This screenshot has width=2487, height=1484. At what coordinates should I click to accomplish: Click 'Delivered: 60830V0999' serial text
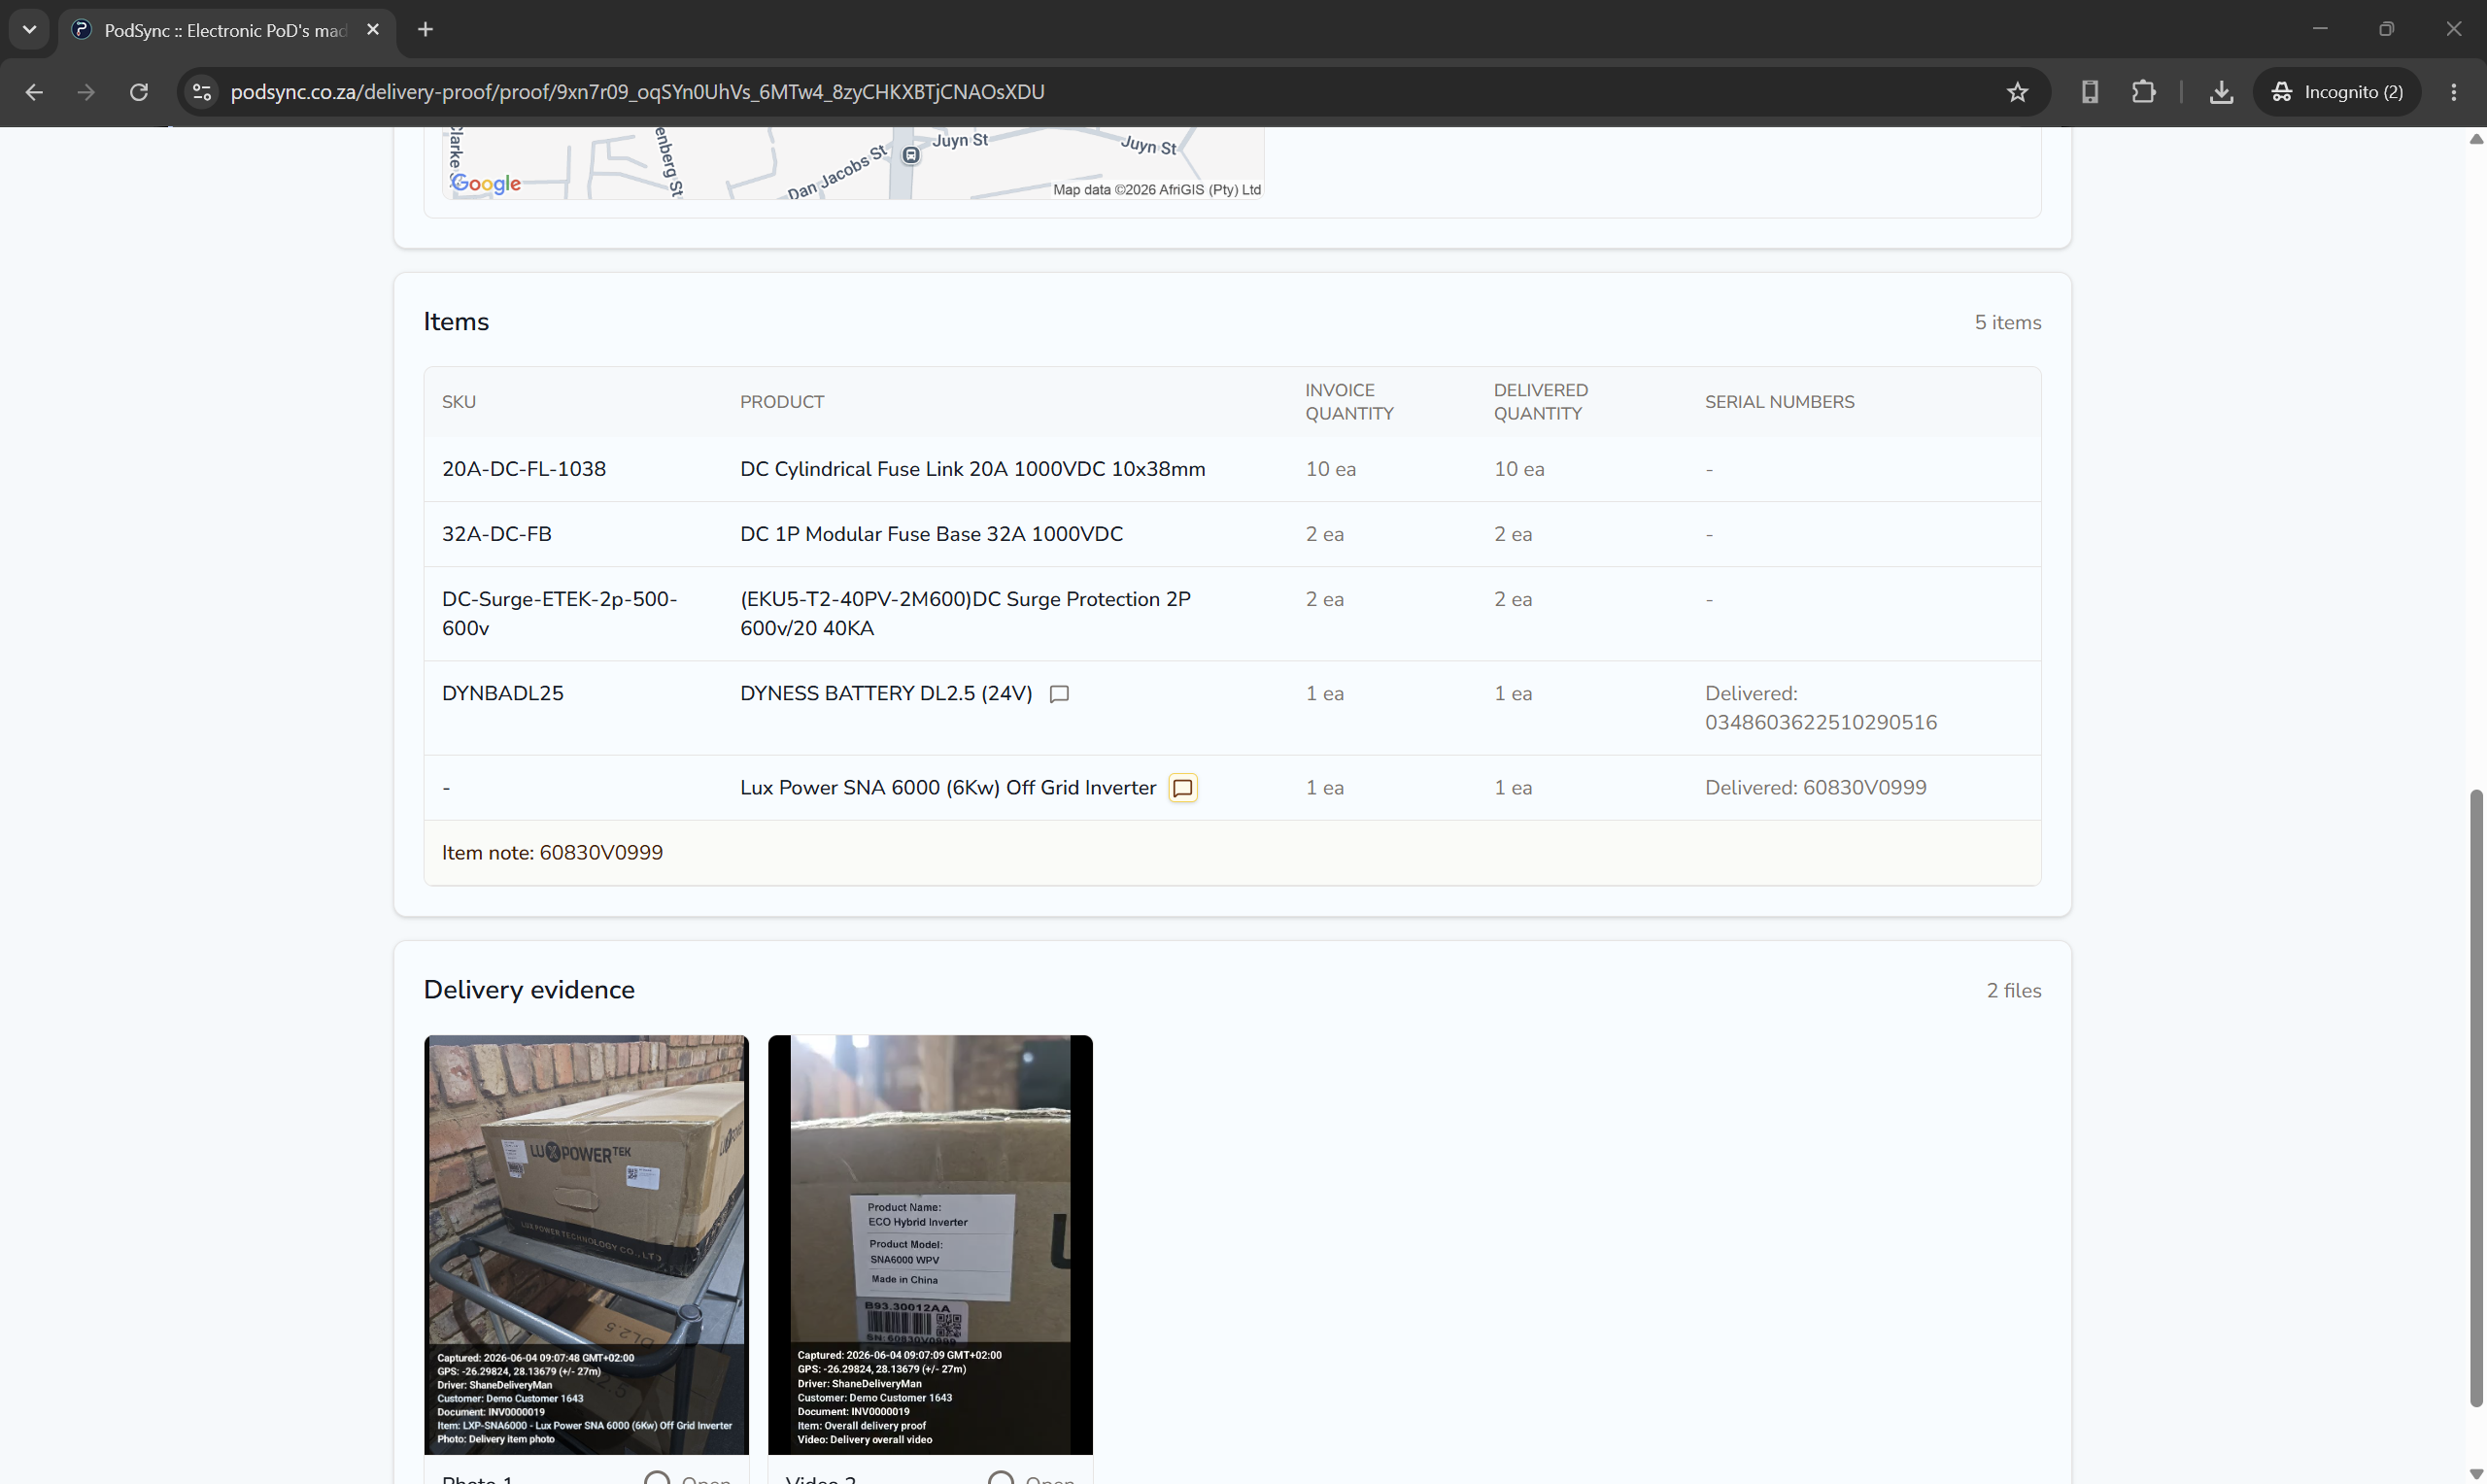pyautogui.click(x=1815, y=787)
